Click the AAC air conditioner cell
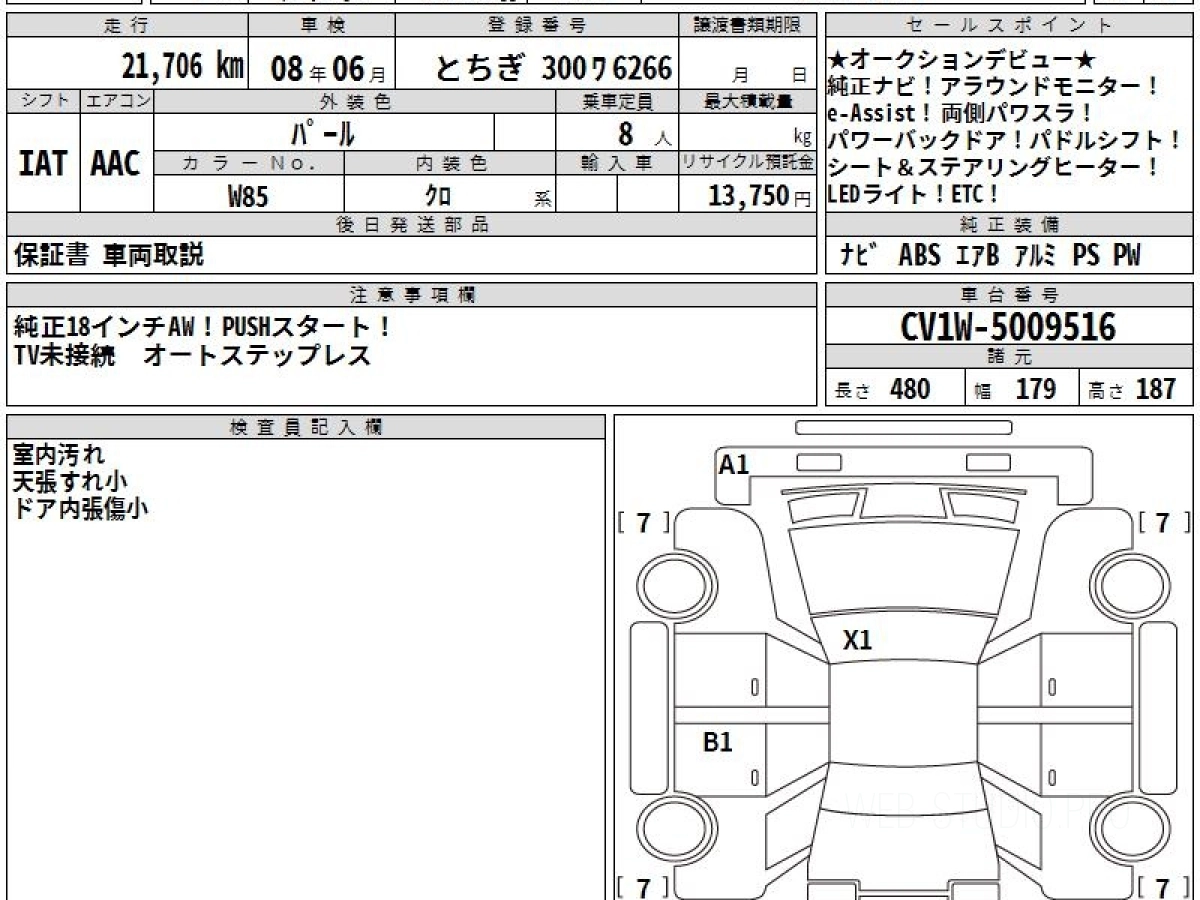The image size is (1200, 900). tap(116, 164)
